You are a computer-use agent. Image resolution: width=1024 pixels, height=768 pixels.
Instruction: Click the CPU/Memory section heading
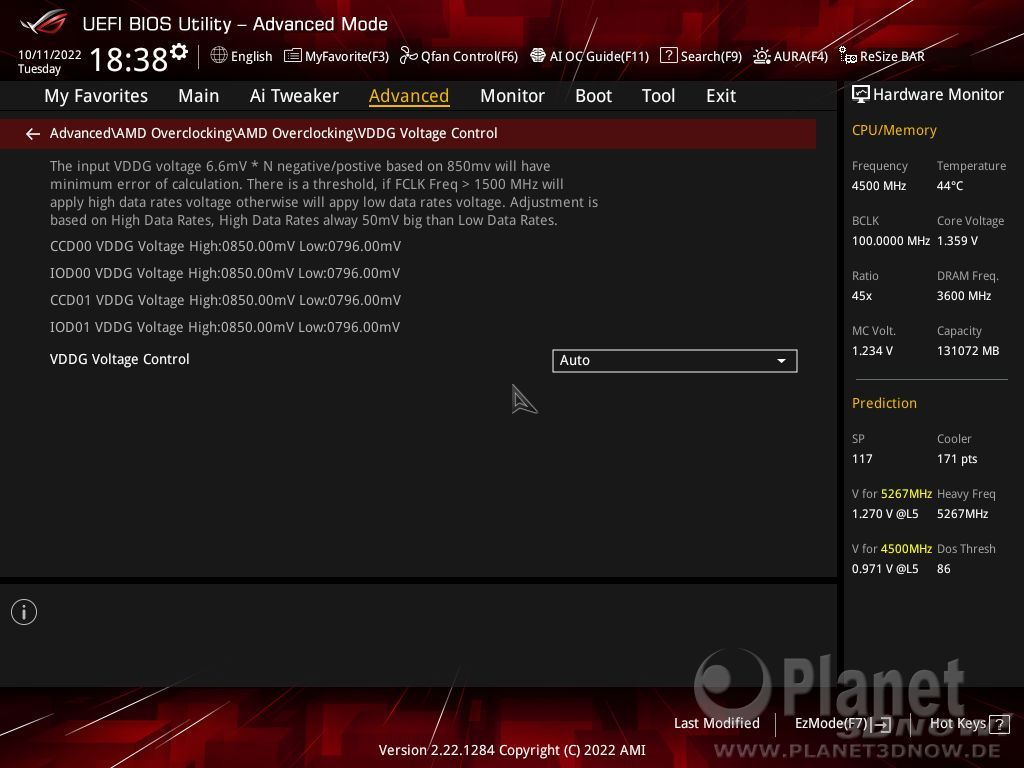click(894, 131)
